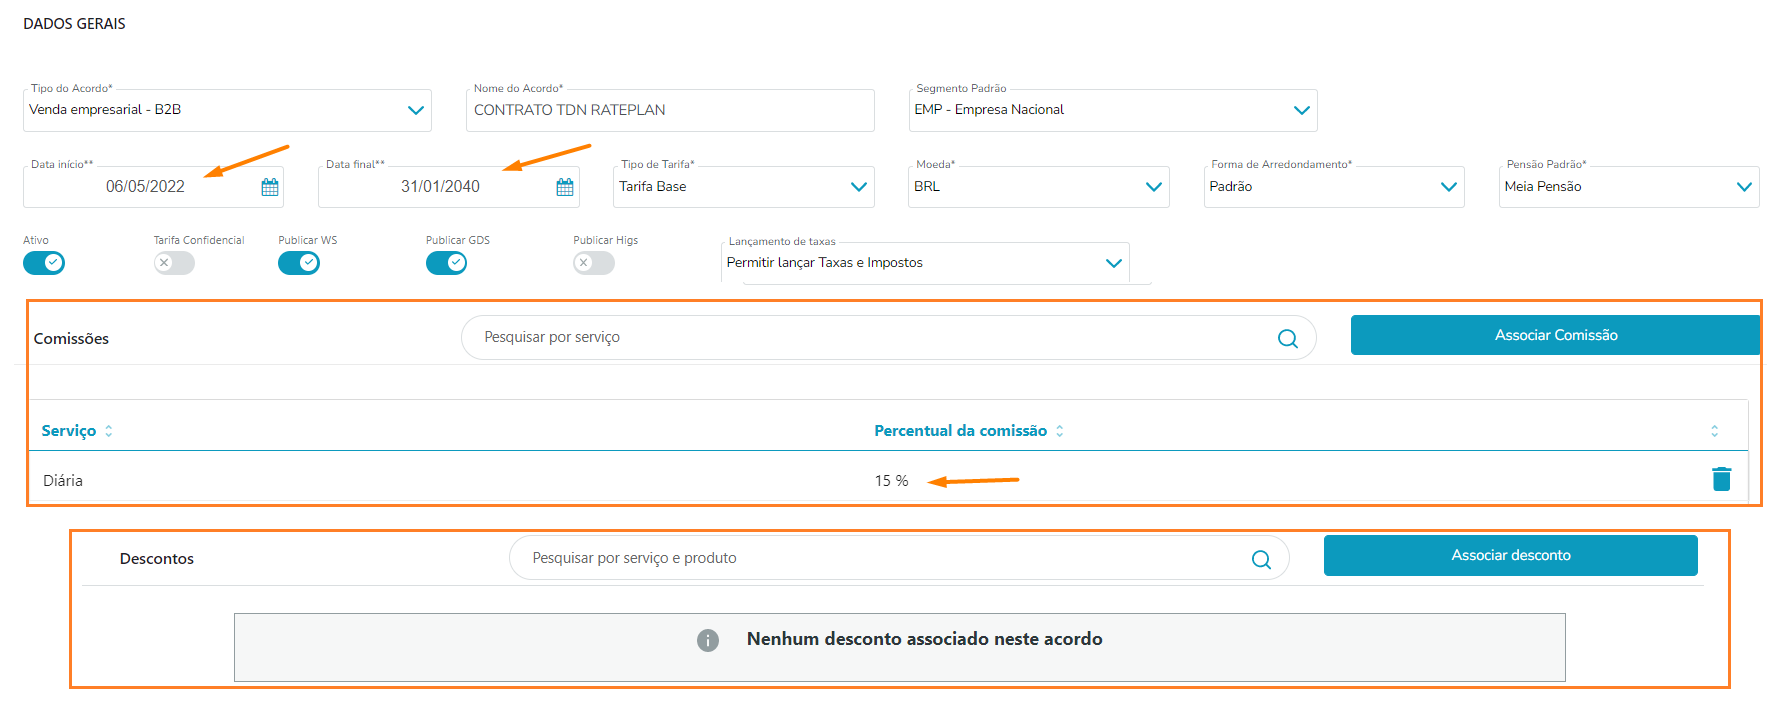Expand the Tipo do Acordo dropdown

click(416, 110)
